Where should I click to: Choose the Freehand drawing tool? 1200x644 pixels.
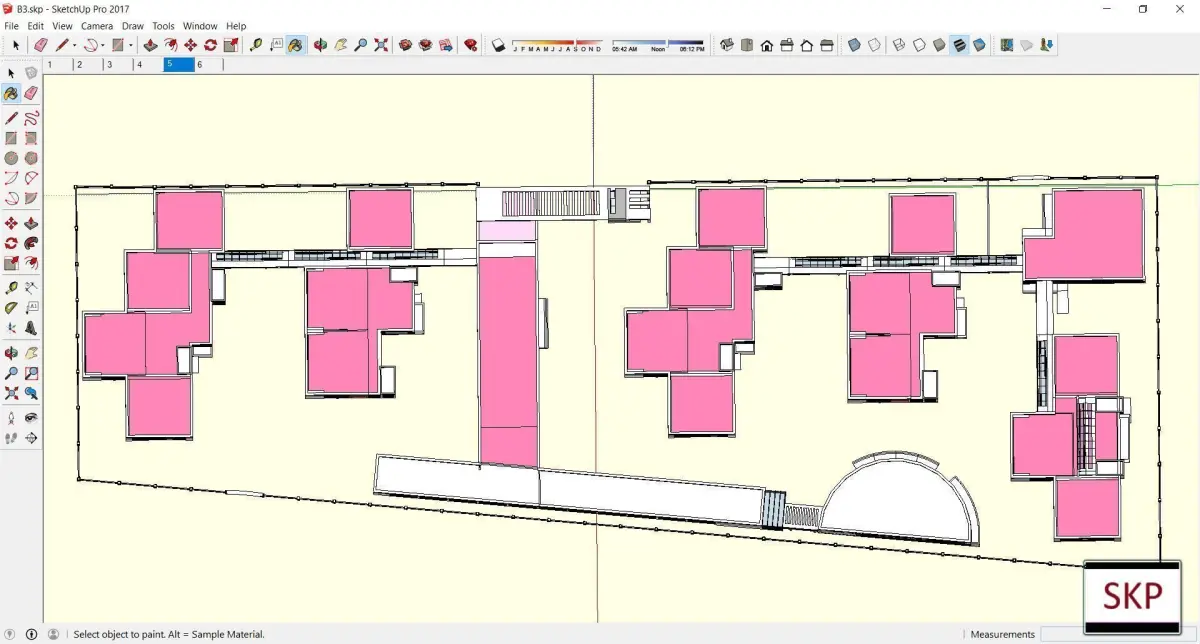coord(31,117)
